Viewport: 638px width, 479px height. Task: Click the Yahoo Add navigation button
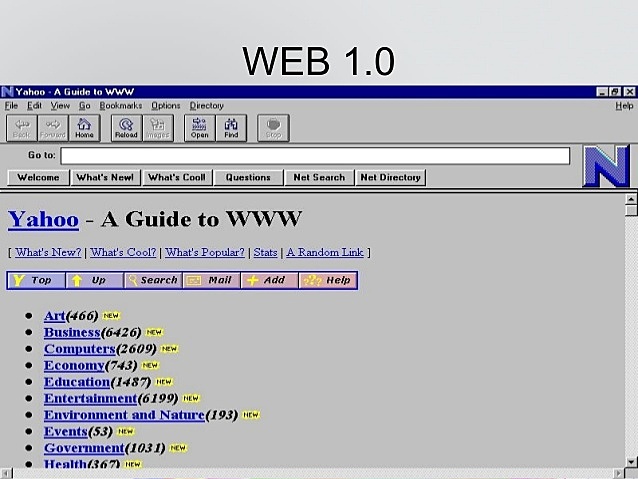tap(269, 280)
